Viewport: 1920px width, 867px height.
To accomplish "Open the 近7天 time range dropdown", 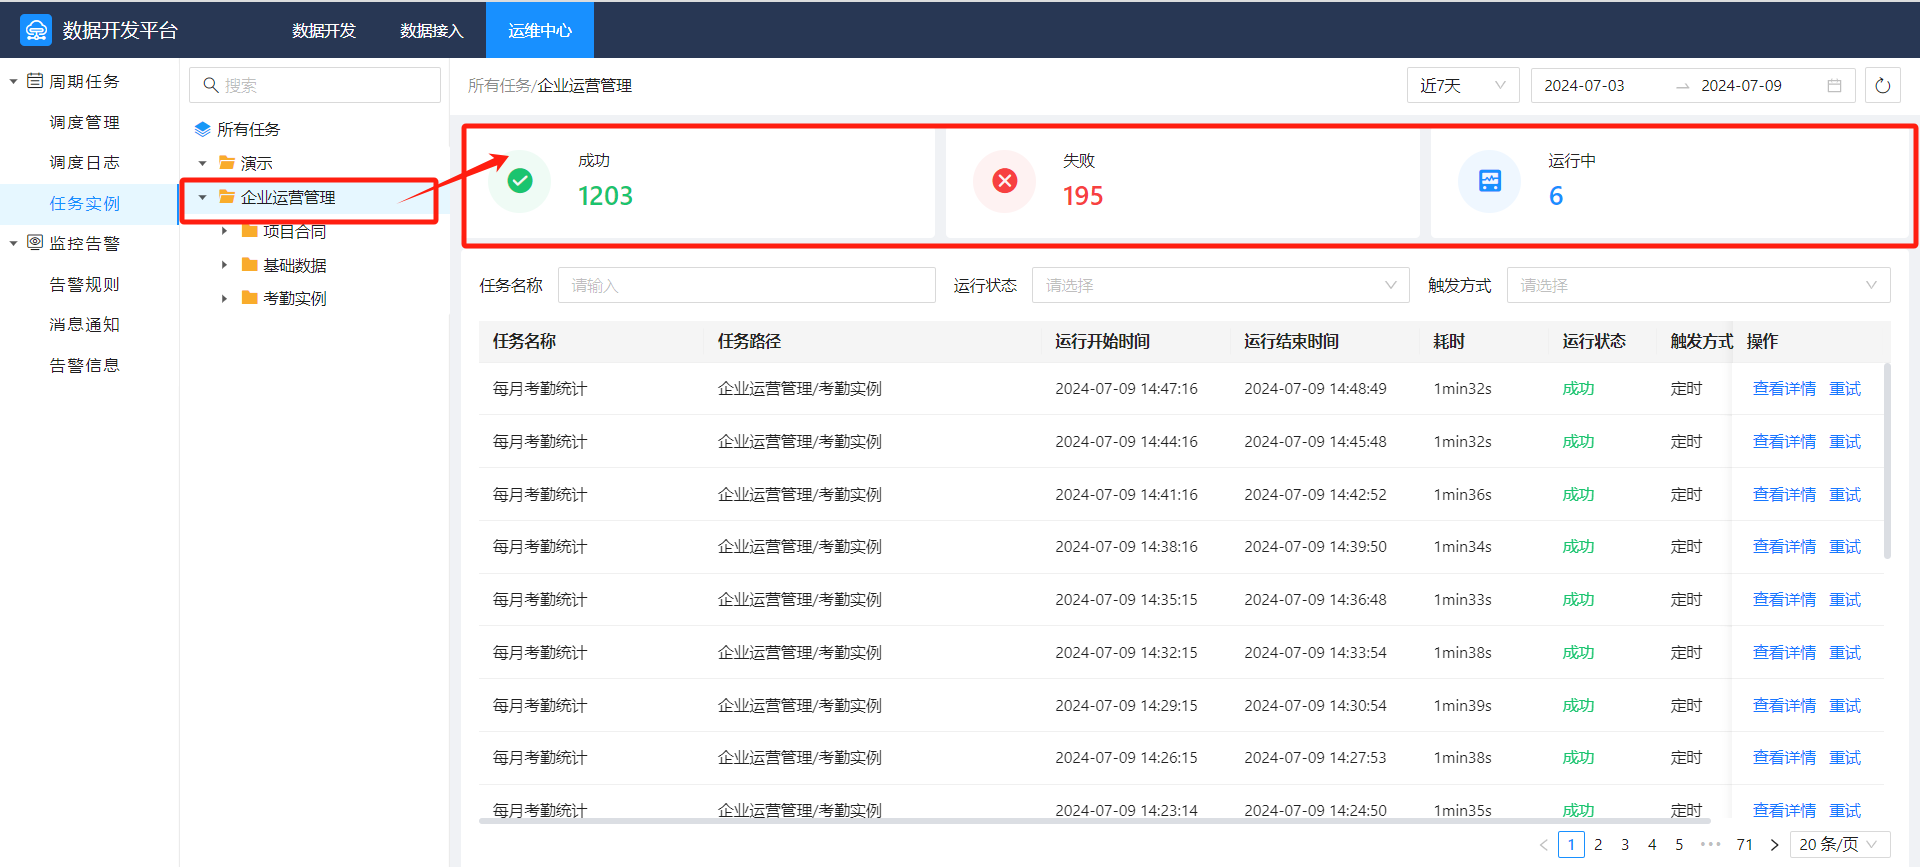I will [1462, 86].
